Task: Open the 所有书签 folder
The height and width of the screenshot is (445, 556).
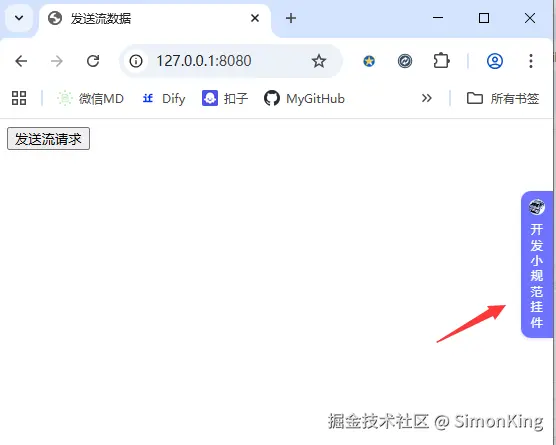Action: click(x=503, y=98)
